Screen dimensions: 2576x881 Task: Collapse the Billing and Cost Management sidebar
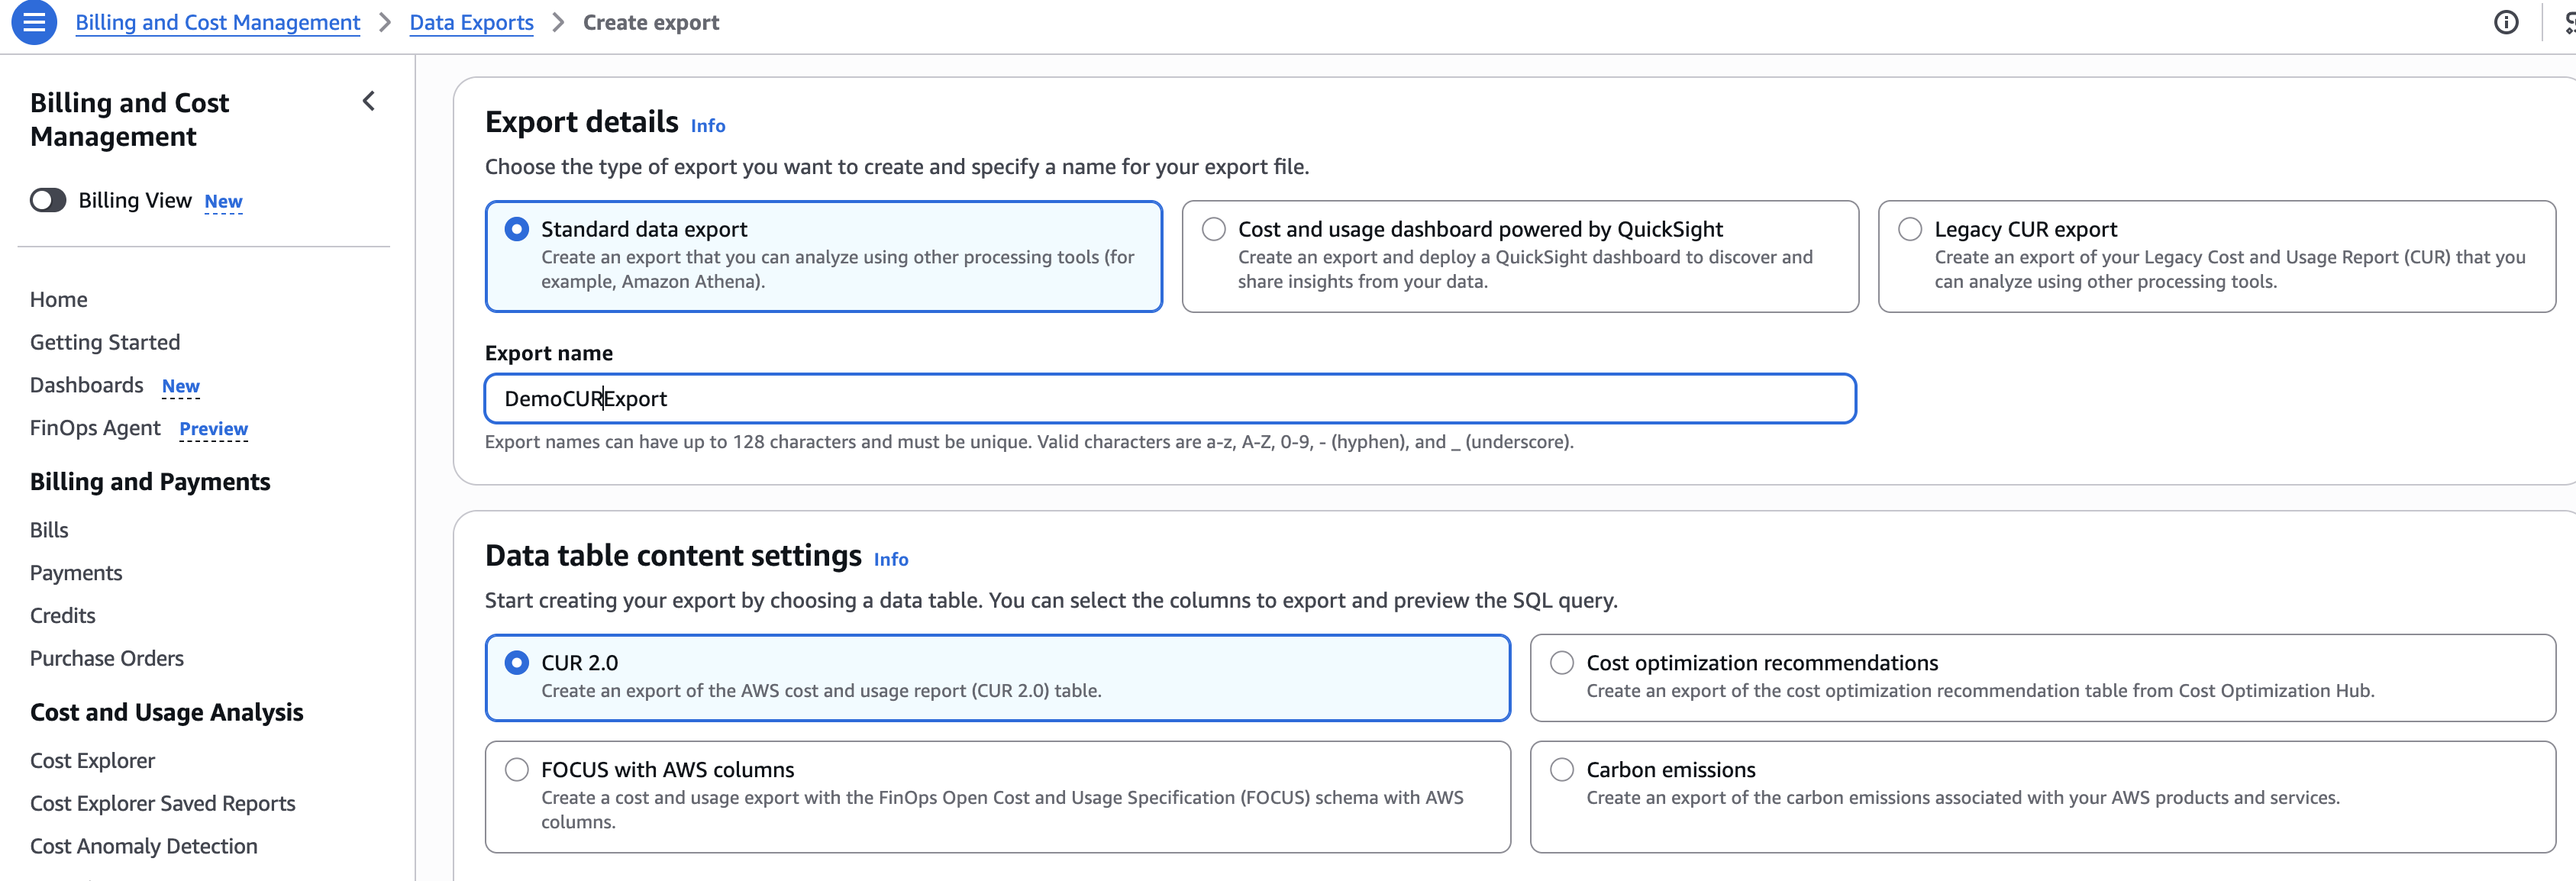[x=369, y=101]
